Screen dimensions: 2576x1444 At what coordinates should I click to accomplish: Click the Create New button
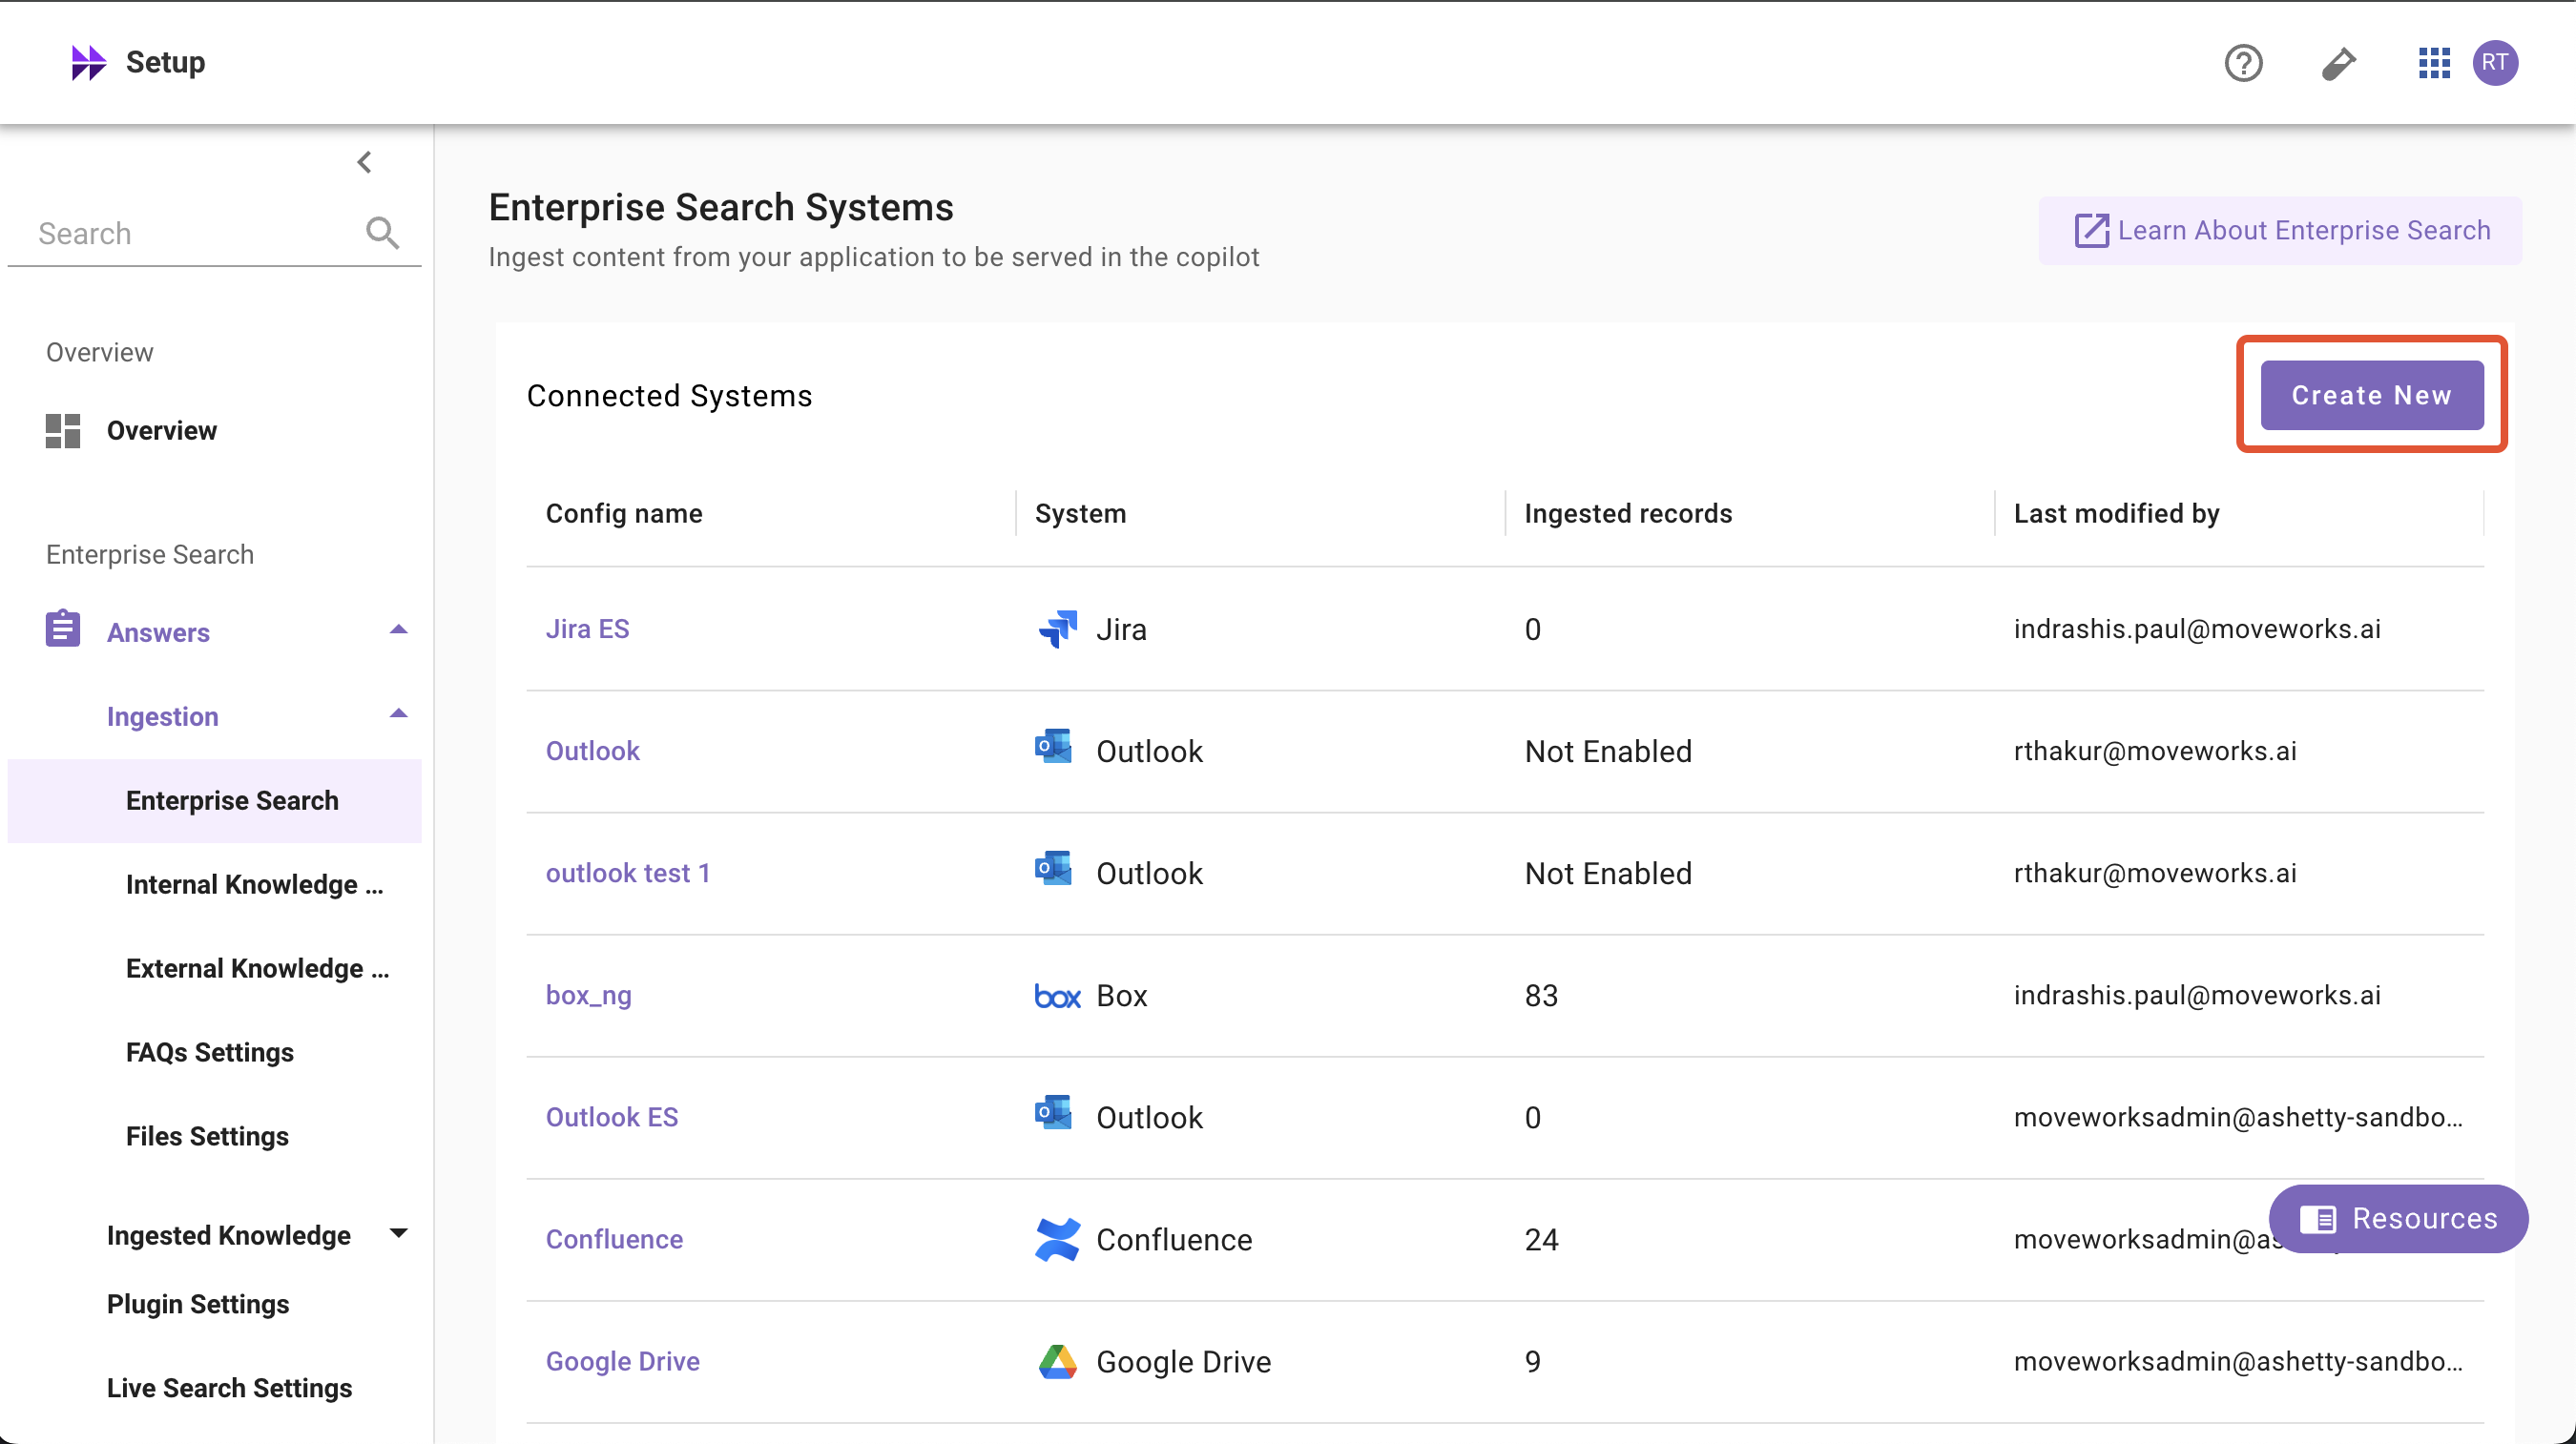point(2371,395)
